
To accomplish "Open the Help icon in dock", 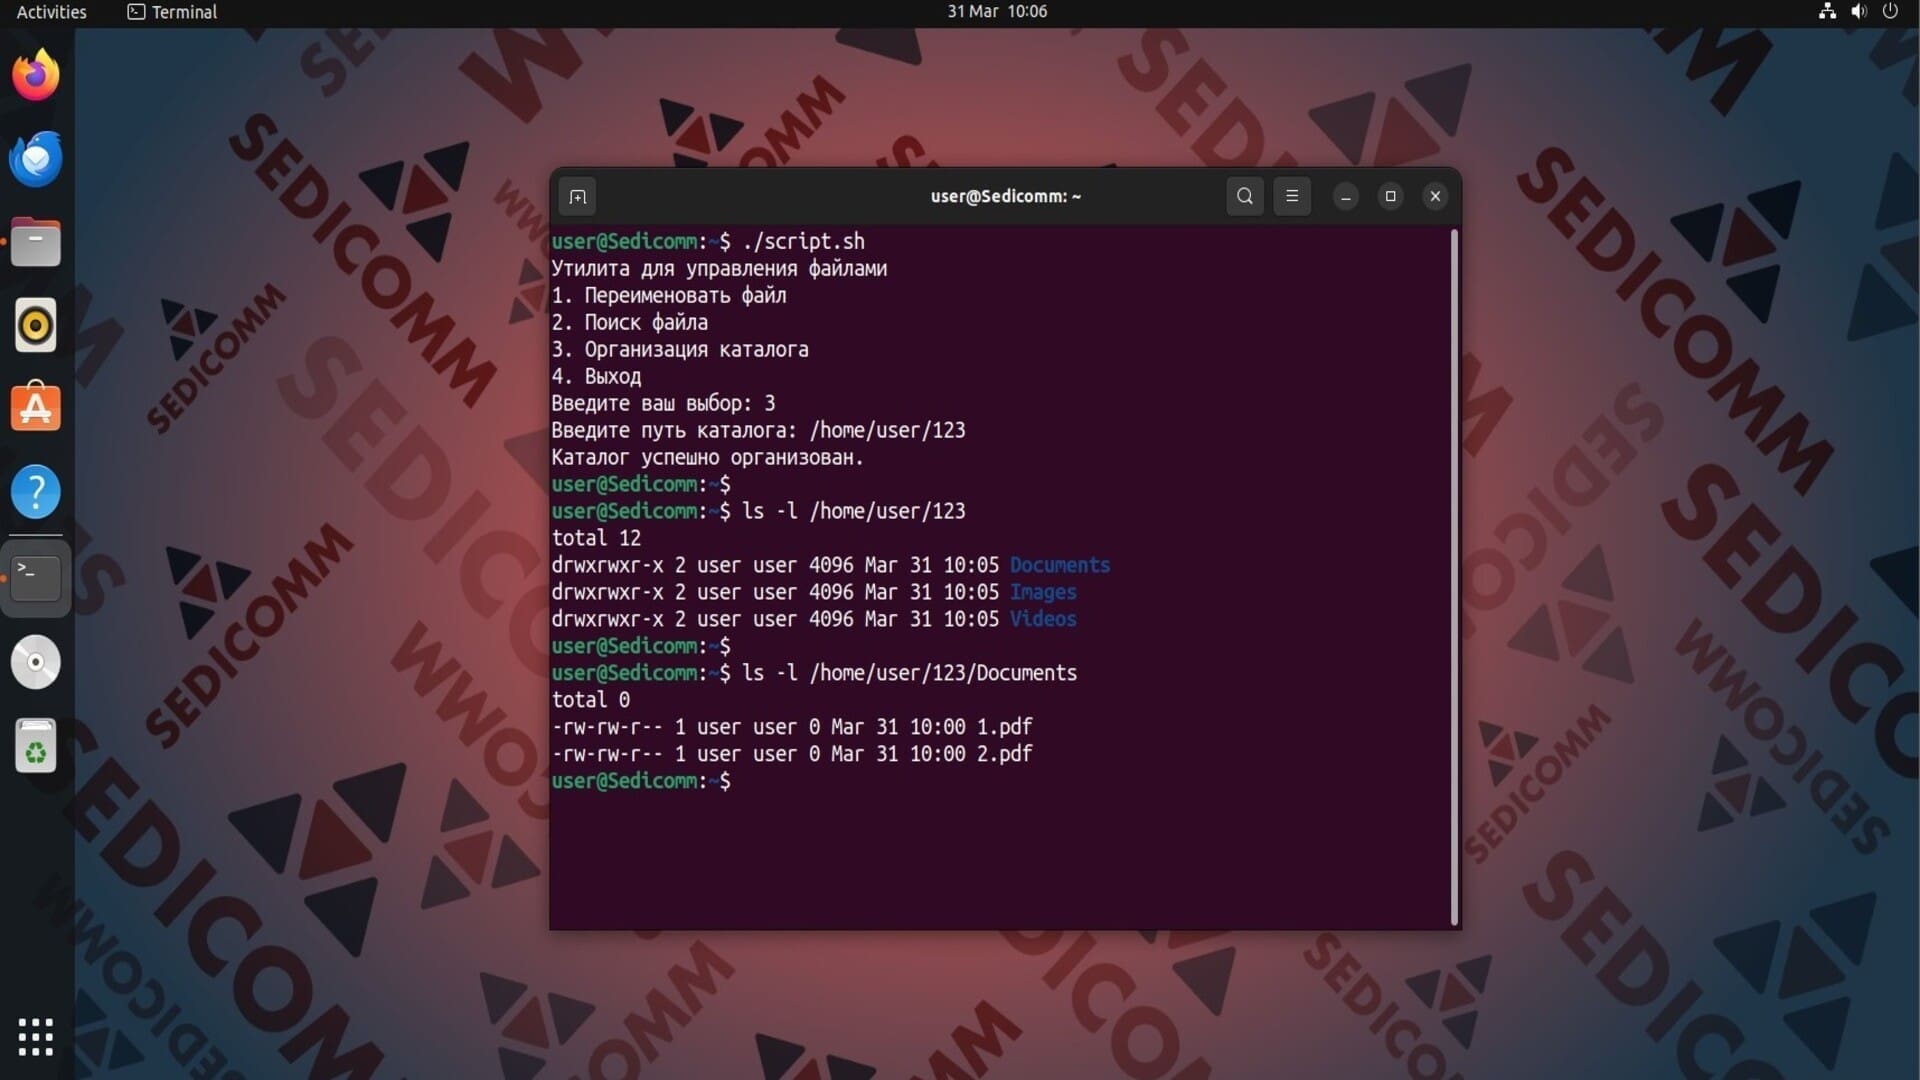I will tap(36, 492).
